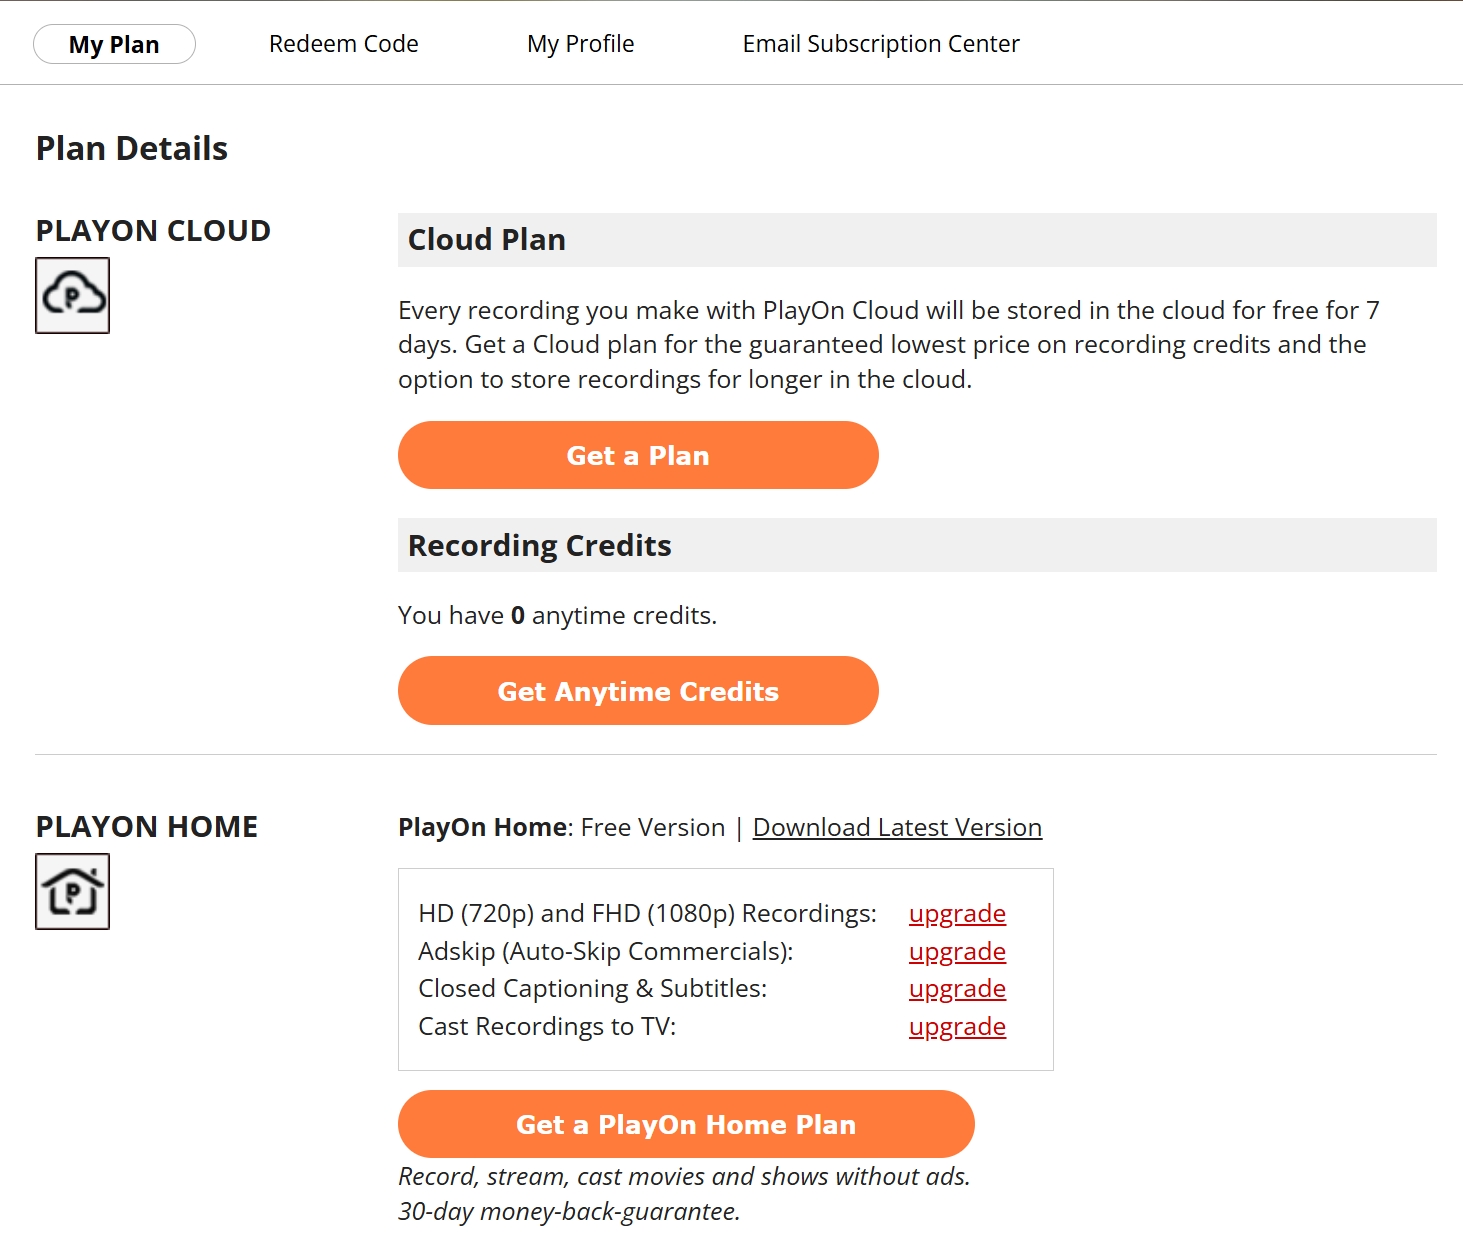Open the Email Subscription Center tab

[x=881, y=44]
